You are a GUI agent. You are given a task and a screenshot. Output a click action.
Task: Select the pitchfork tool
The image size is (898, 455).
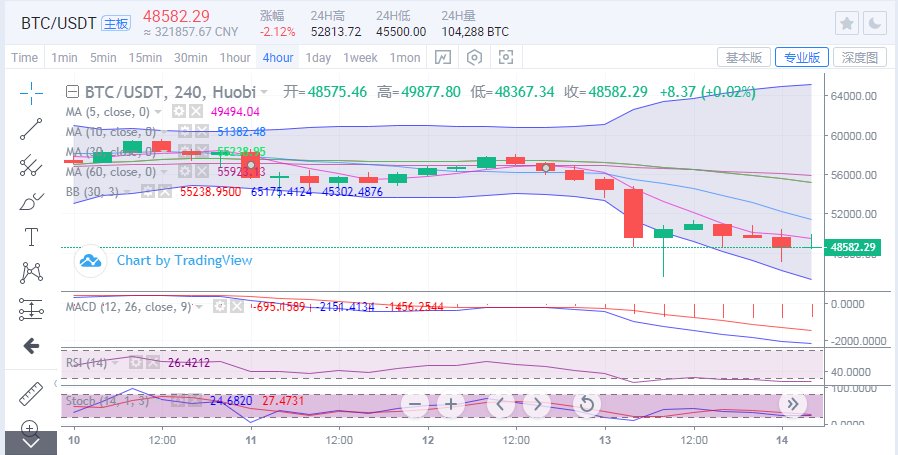point(31,165)
